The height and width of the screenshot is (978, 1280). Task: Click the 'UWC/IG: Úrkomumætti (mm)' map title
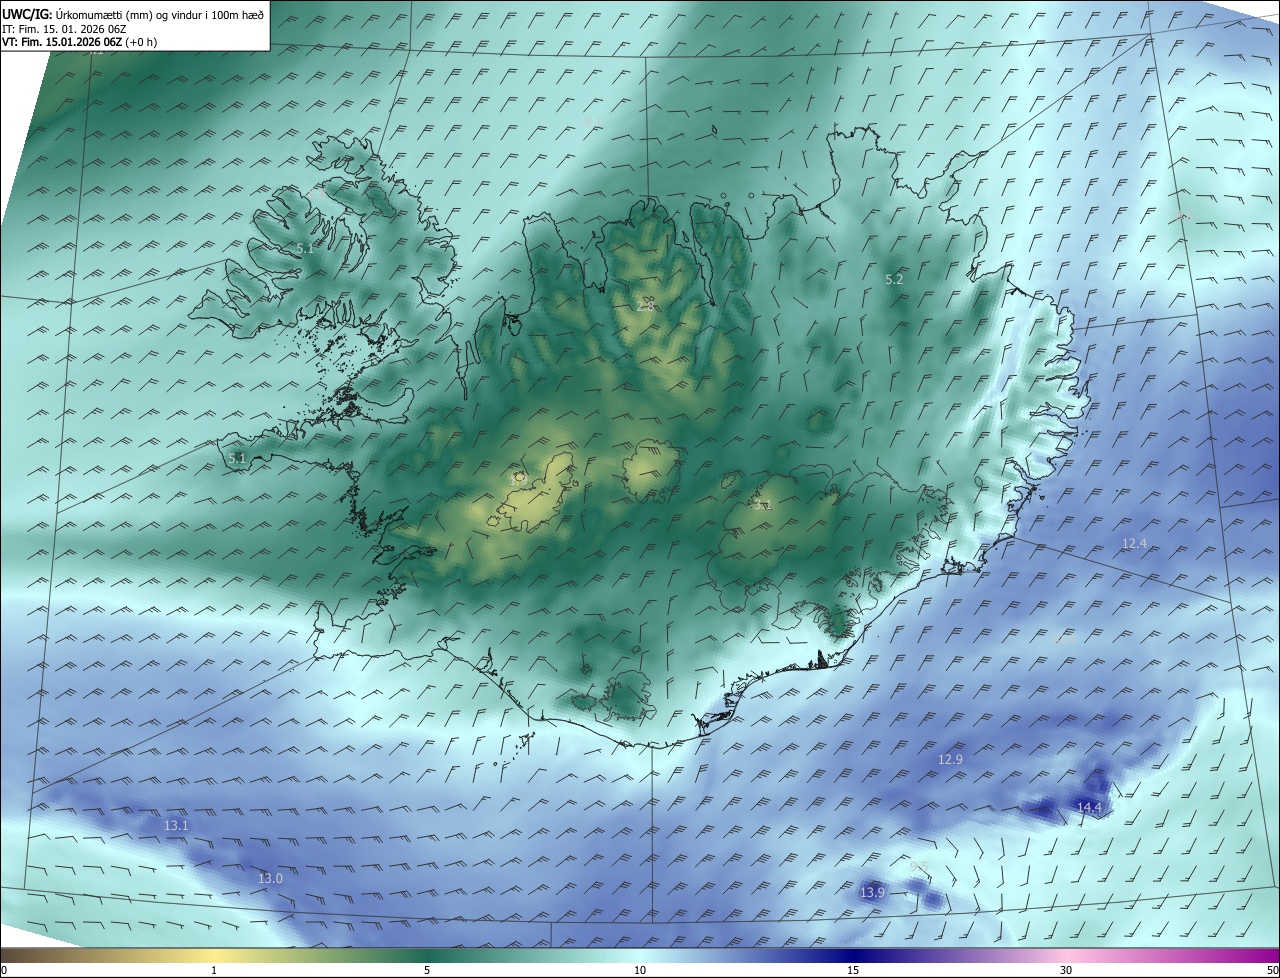(133, 13)
